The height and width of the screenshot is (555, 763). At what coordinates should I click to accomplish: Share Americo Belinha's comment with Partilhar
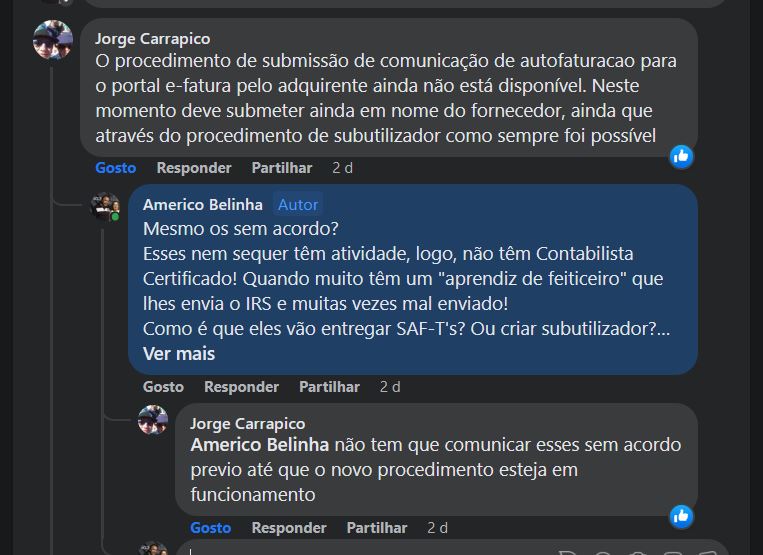click(x=329, y=386)
